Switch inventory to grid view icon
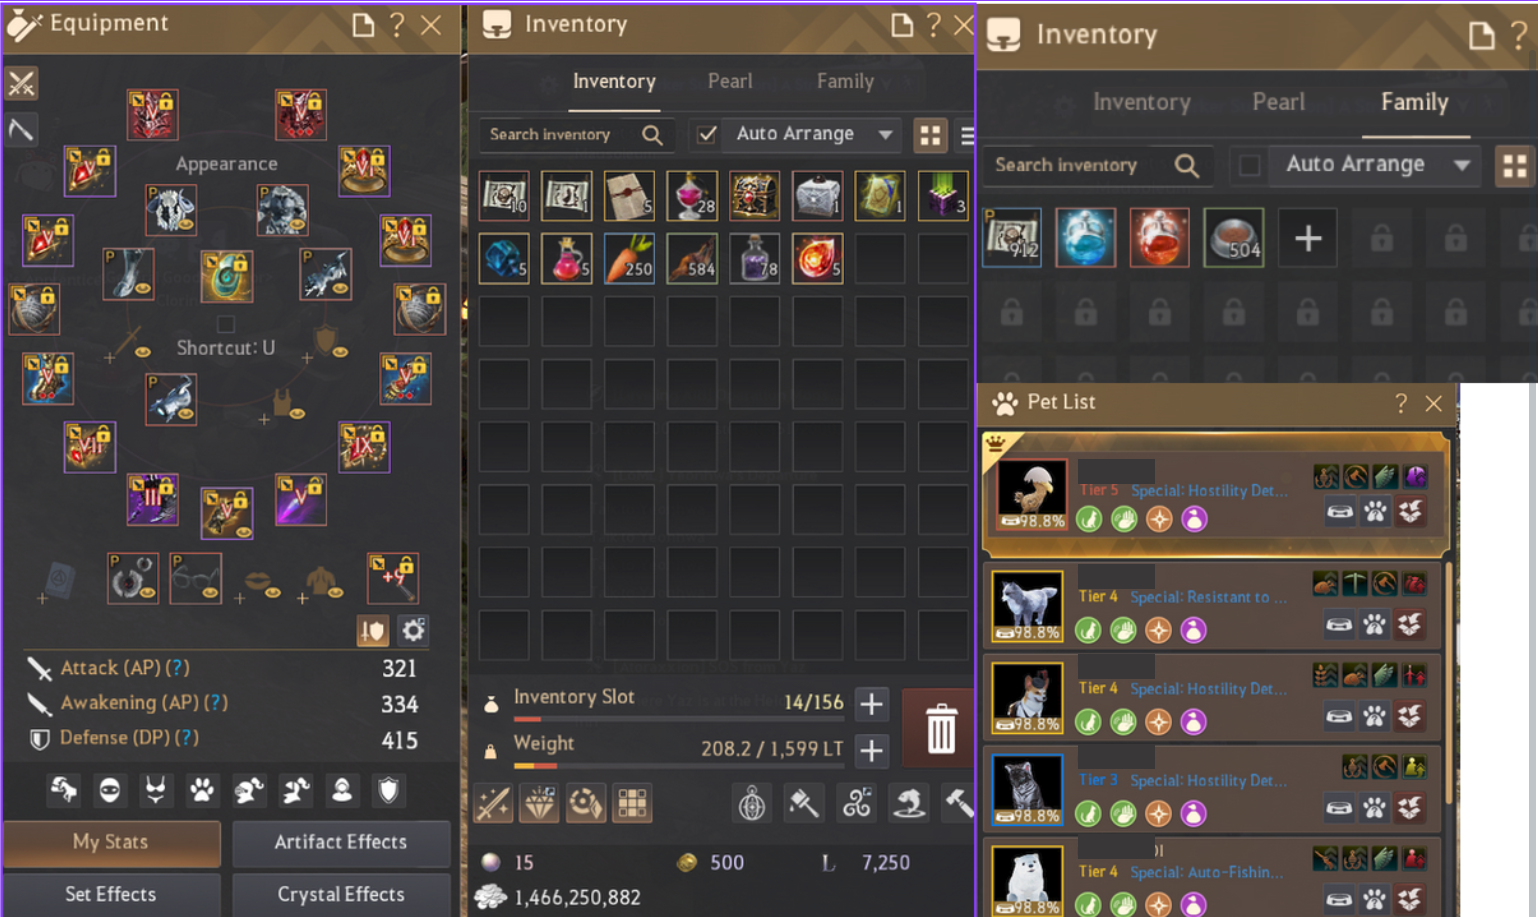The width and height of the screenshot is (1538, 917). point(930,135)
